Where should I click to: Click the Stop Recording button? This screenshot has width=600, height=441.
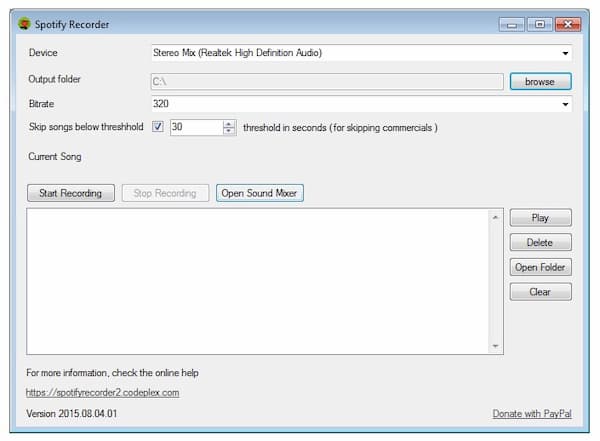pyautogui.click(x=165, y=193)
